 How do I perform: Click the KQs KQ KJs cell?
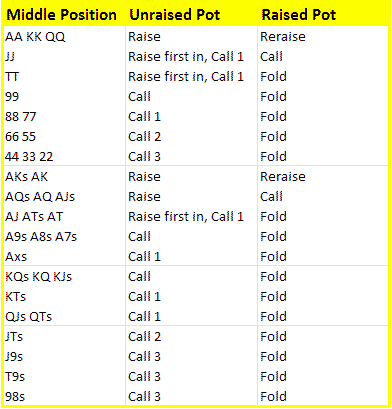pyautogui.click(x=64, y=277)
